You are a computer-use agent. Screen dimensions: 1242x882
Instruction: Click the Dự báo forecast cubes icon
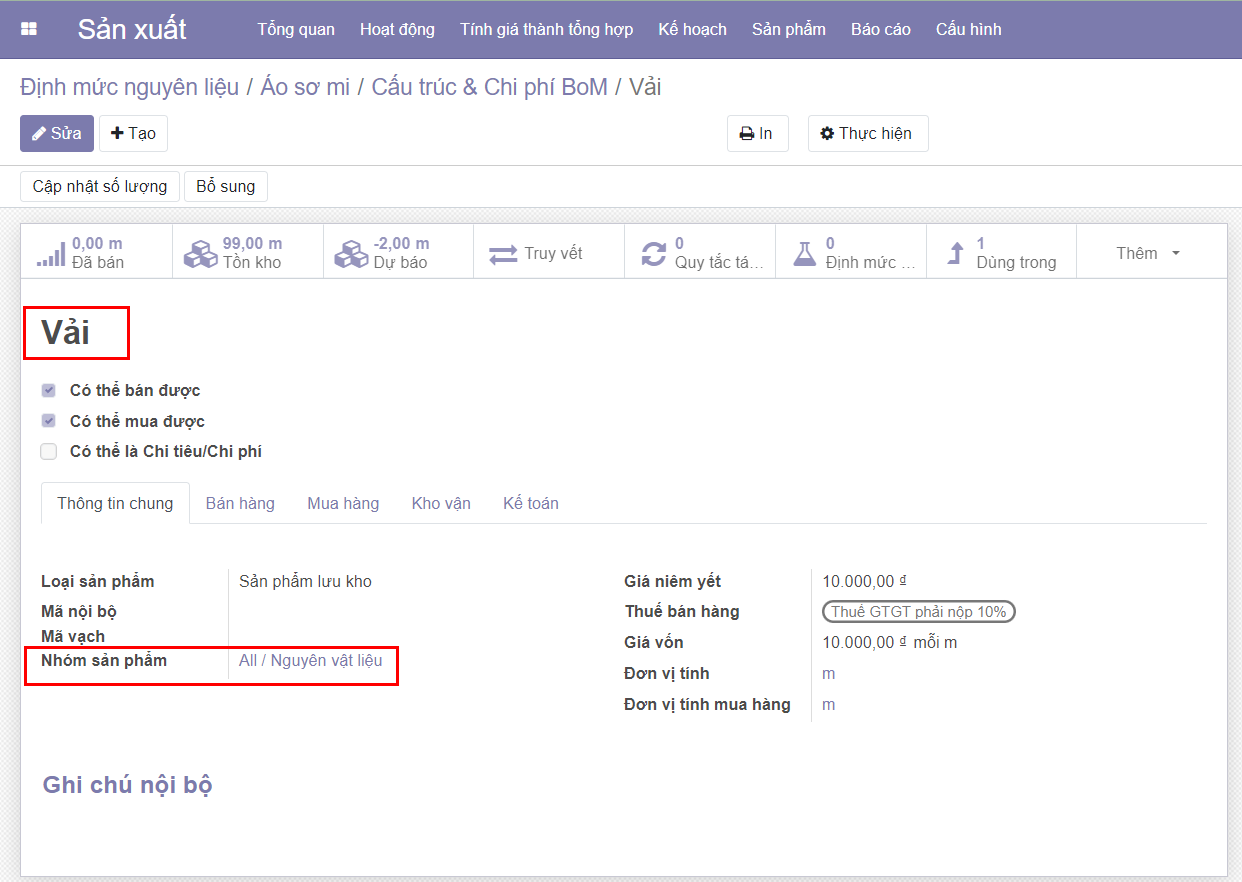[351, 254]
